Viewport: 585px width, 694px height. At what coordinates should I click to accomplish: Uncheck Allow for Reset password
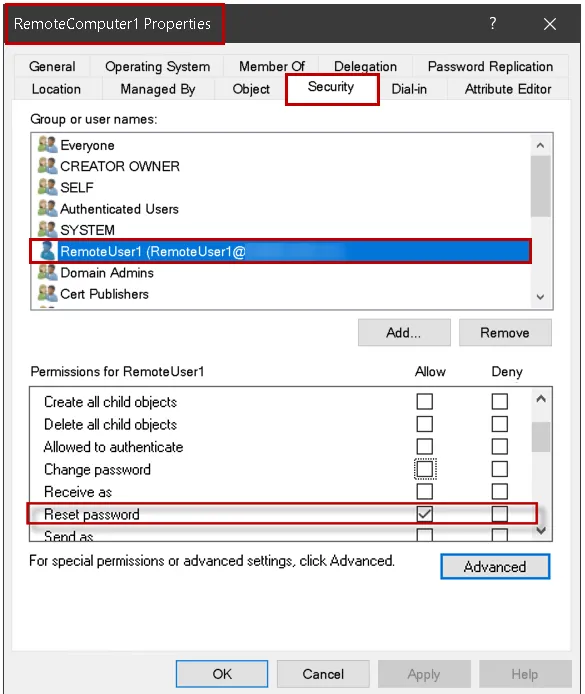tap(425, 514)
